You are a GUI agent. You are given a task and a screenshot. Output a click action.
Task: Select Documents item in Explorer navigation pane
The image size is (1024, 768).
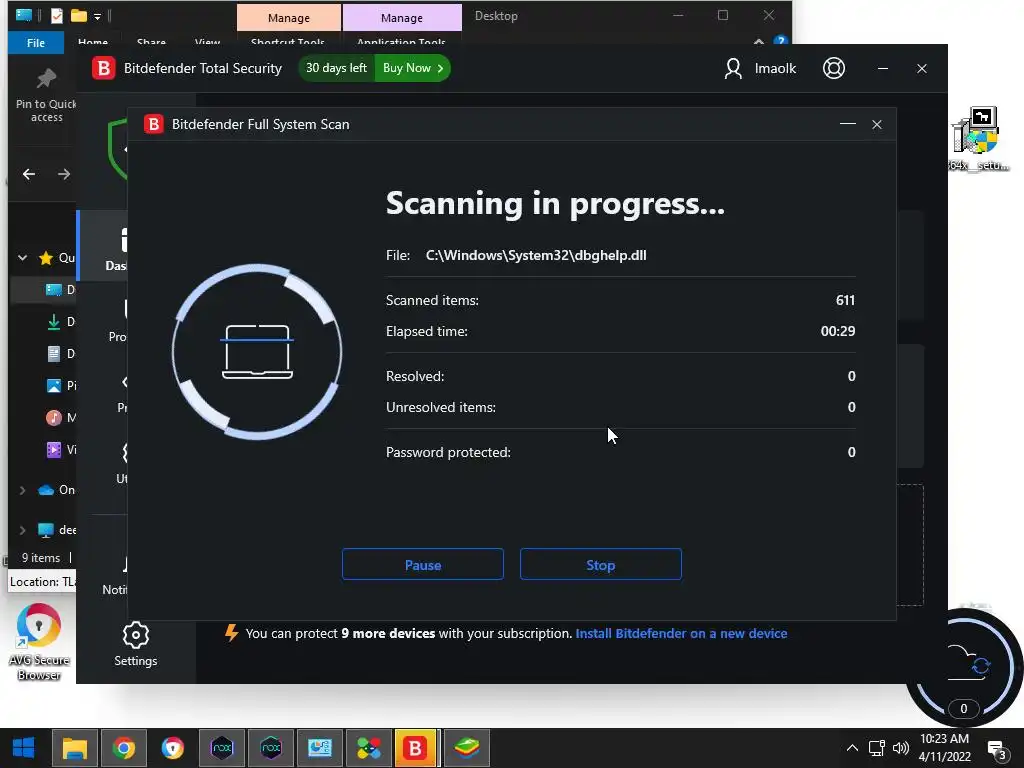click(59, 353)
